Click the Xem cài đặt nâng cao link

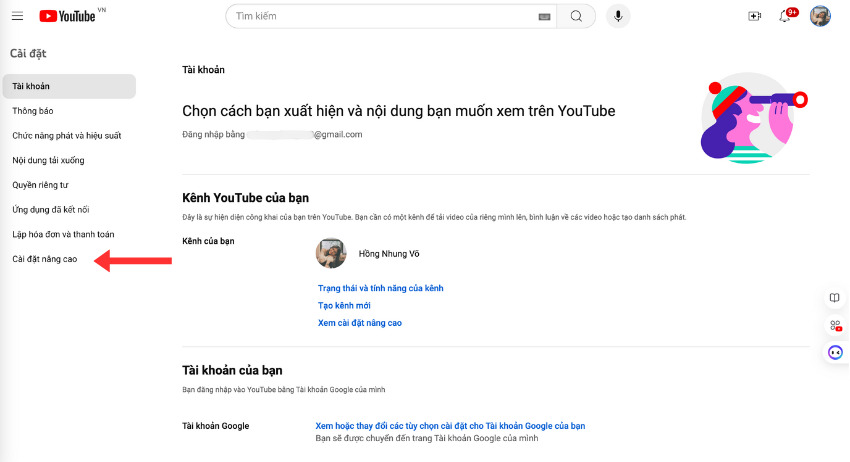click(360, 323)
